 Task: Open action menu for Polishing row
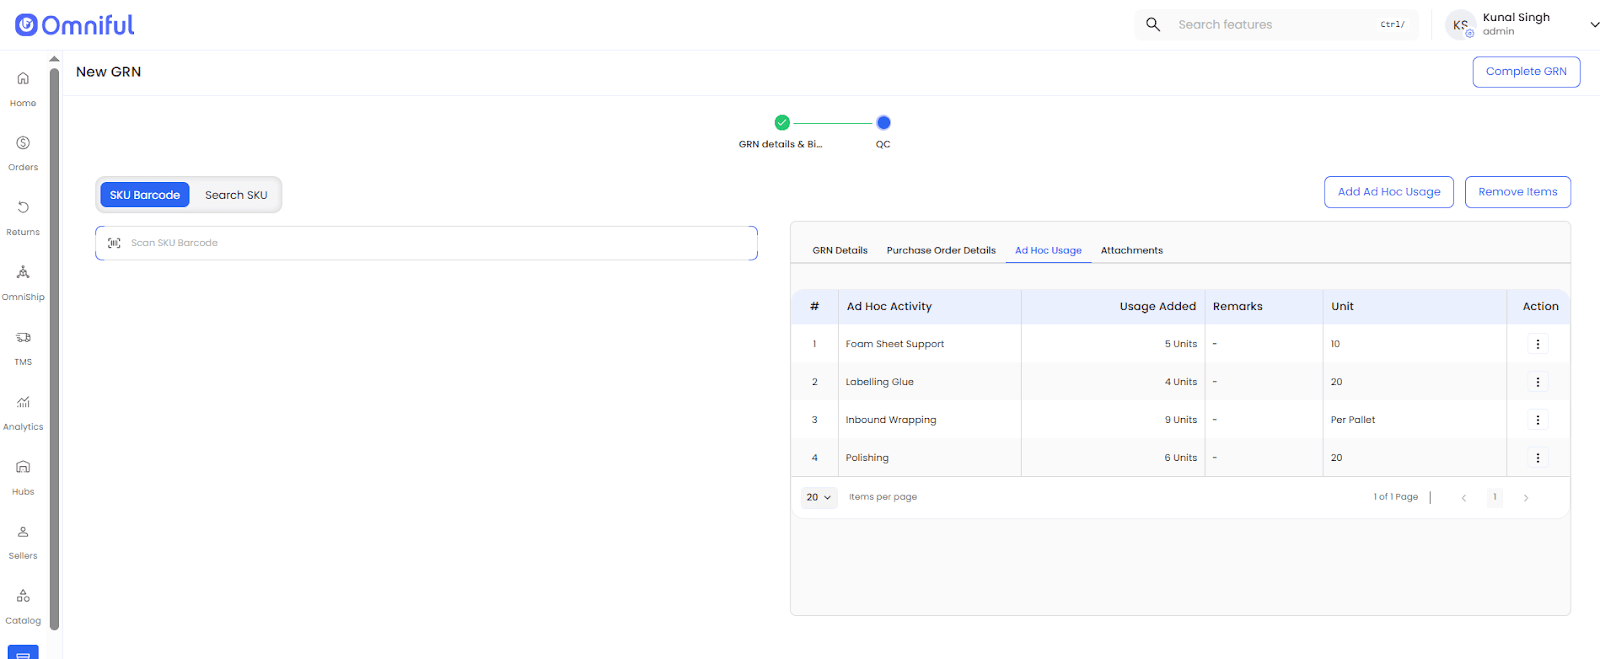[1537, 458]
